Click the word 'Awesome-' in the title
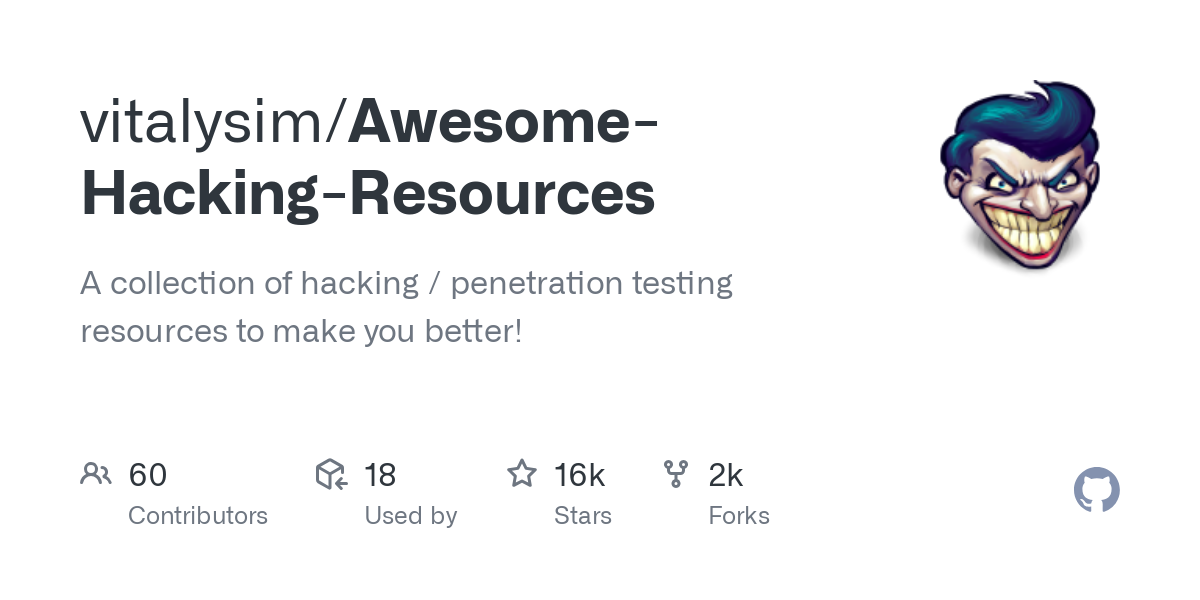This screenshot has width=1200, height=600. (503, 122)
